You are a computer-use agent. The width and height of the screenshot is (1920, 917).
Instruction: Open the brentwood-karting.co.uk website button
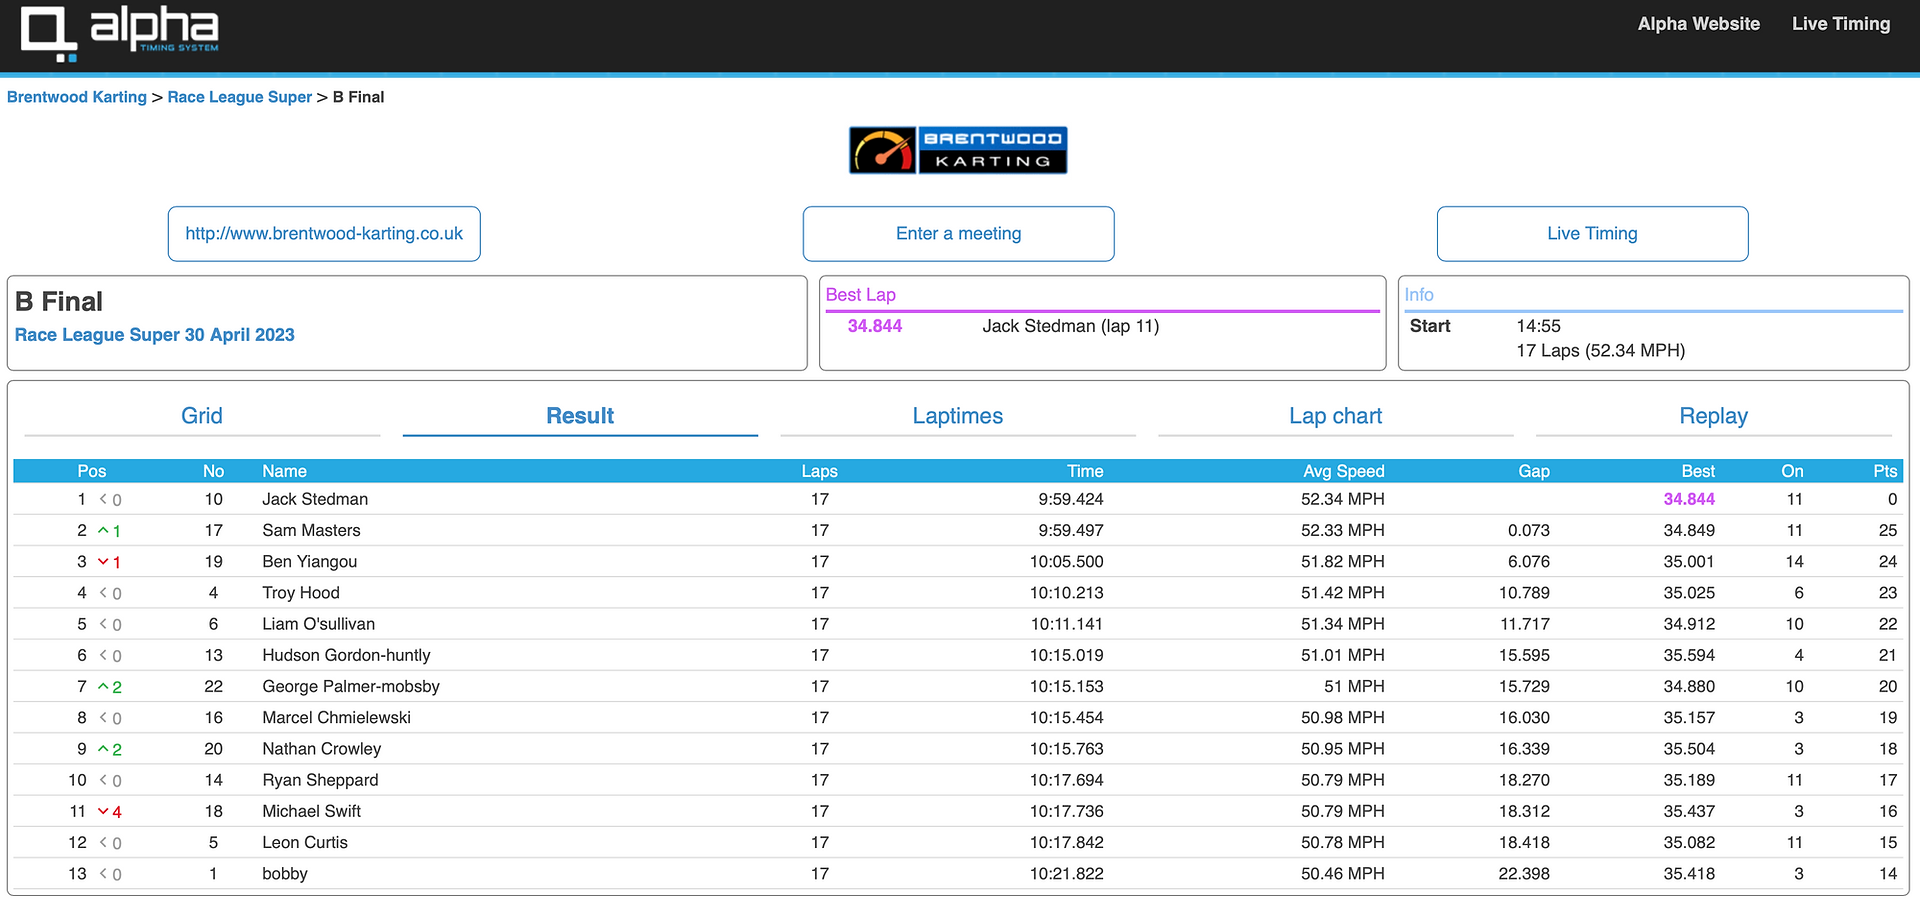(324, 234)
